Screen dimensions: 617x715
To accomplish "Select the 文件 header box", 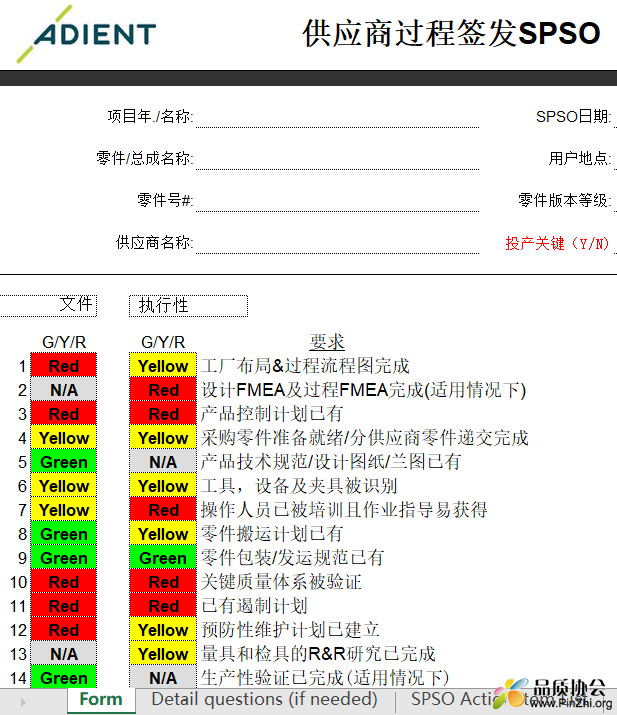I will (x=48, y=306).
